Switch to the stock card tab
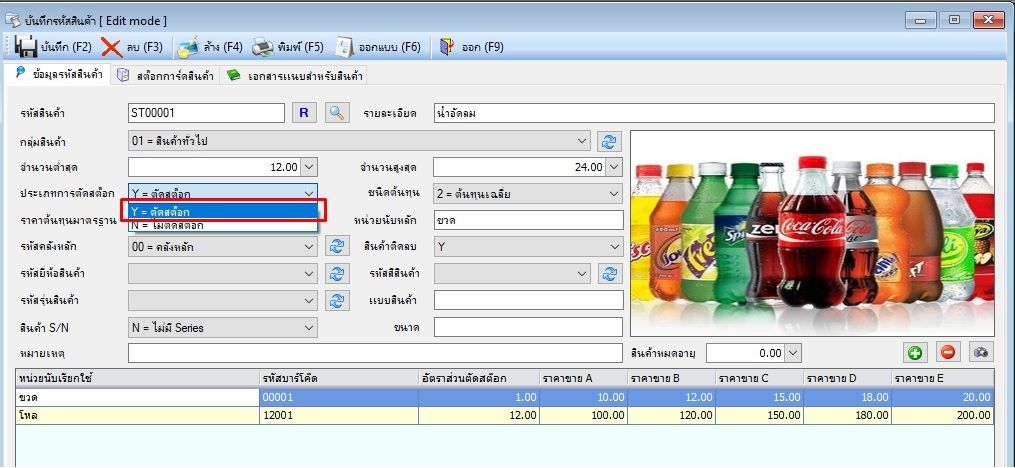Image resolution: width=1015 pixels, height=468 pixels. (x=166, y=76)
